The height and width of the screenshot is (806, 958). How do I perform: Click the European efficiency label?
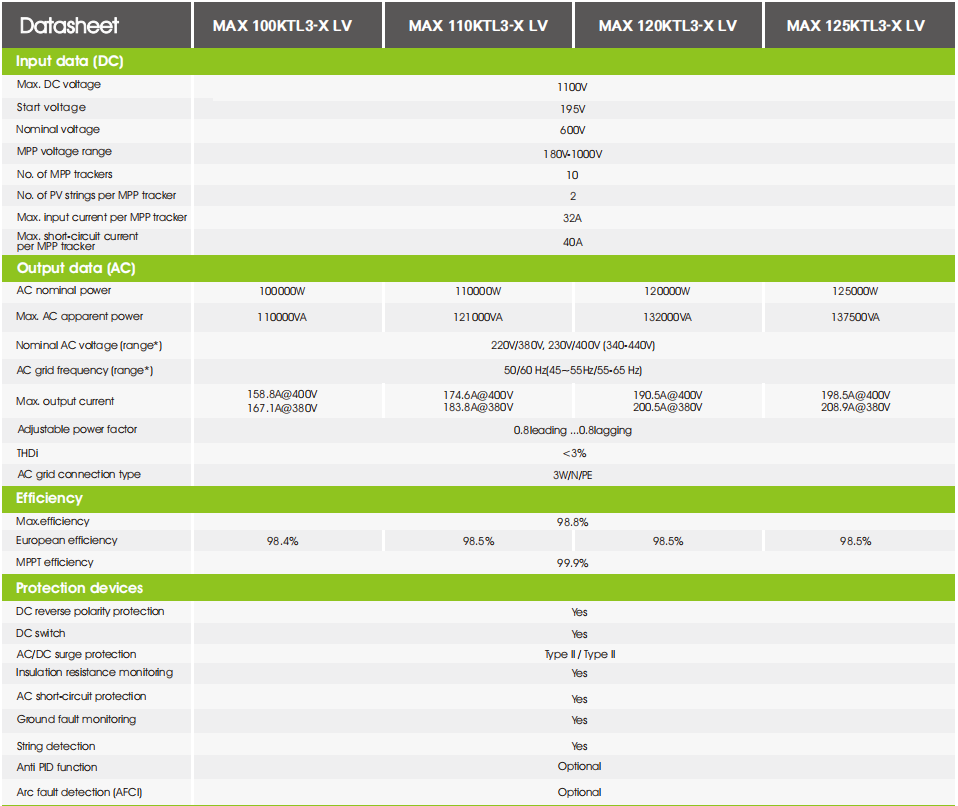coord(67,540)
